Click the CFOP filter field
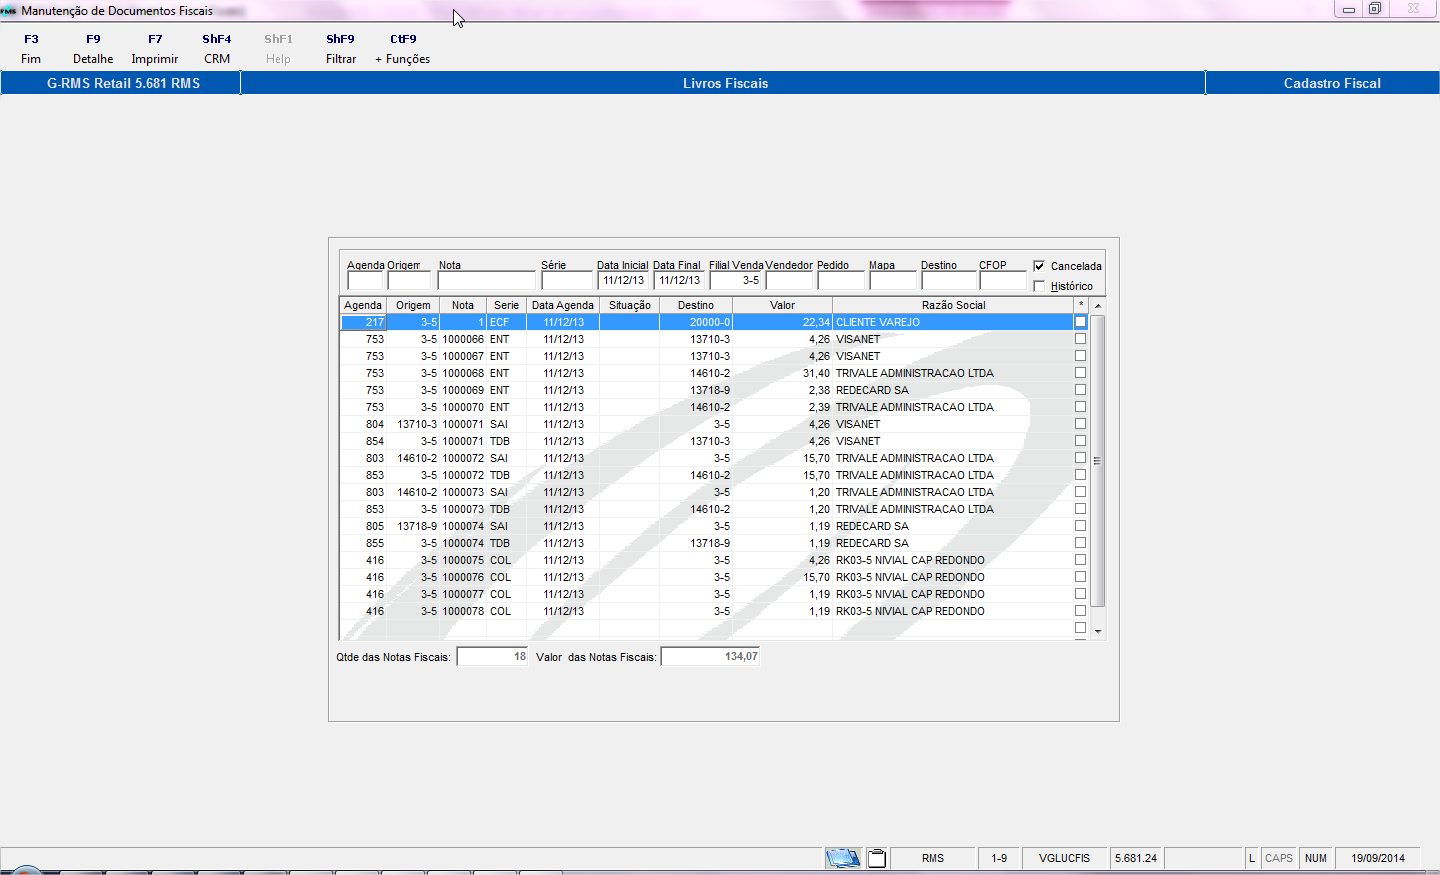Viewport: 1440px width, 875px height. coord(1003,281)
